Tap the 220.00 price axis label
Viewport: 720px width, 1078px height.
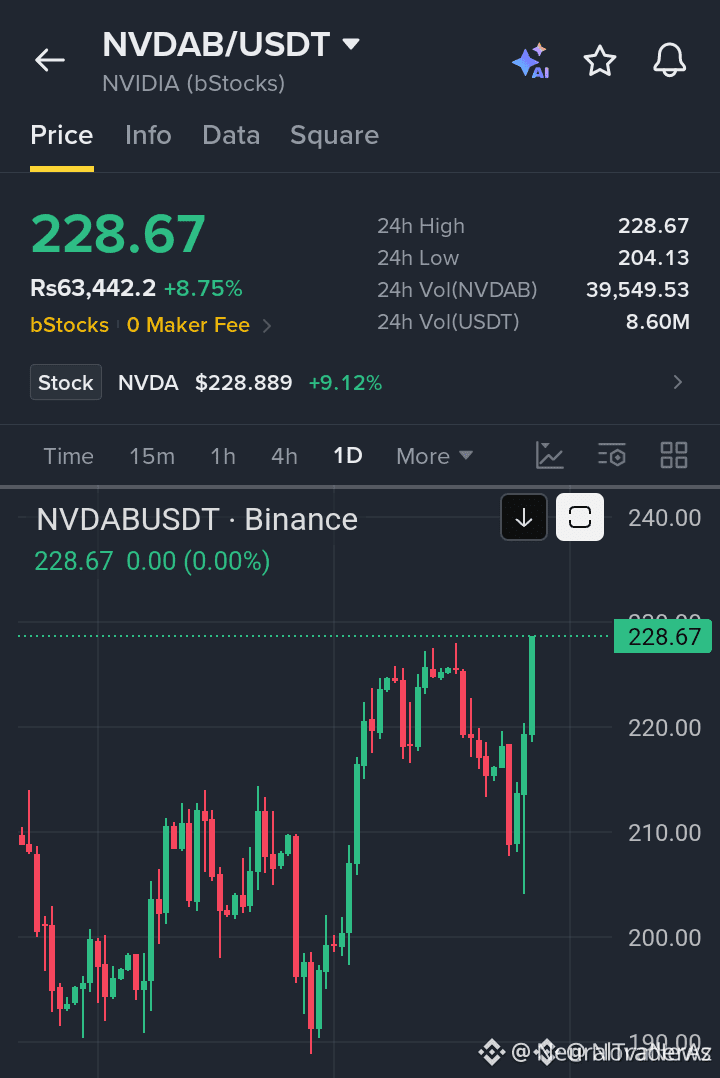664,728
